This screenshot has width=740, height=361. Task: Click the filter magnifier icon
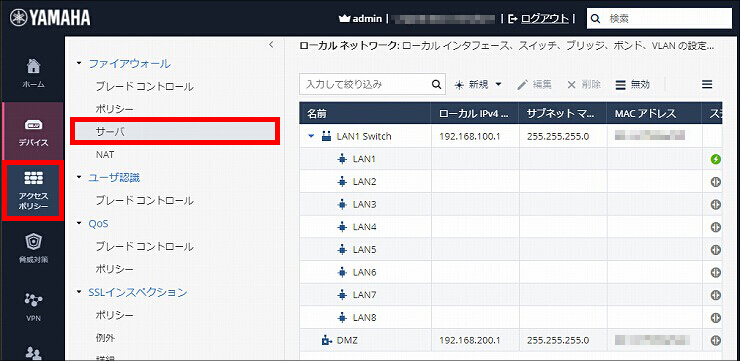tap(436, 84)
